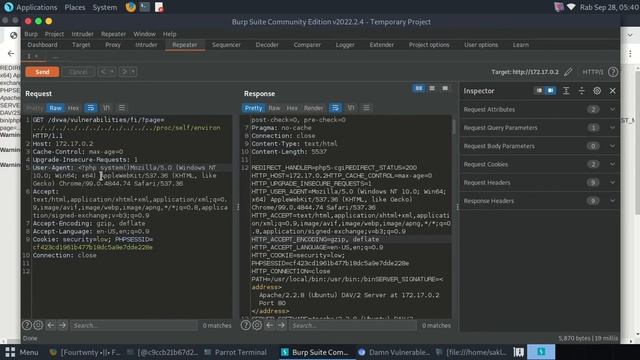Click the request Search field

tap(133, 325)
